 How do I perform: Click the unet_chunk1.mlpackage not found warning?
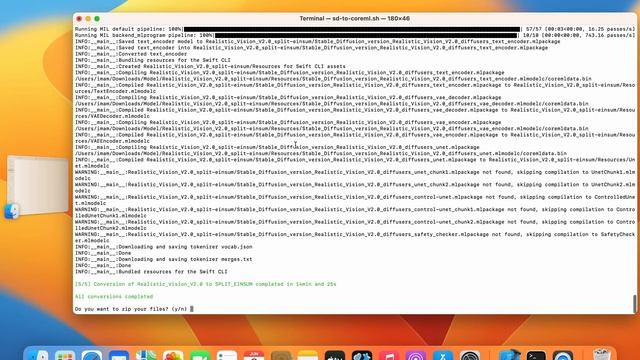coord(355,176)
